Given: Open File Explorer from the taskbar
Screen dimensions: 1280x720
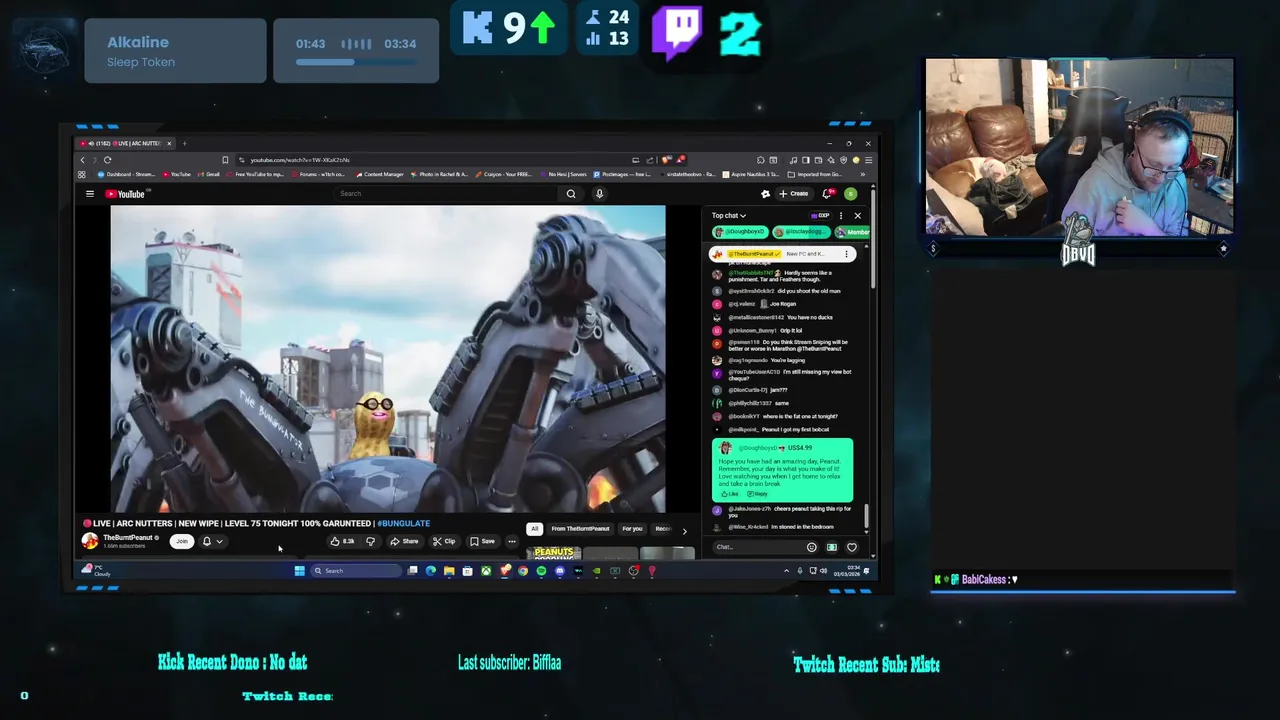Looking at the screenshot, I should click(x=449, y=571).
